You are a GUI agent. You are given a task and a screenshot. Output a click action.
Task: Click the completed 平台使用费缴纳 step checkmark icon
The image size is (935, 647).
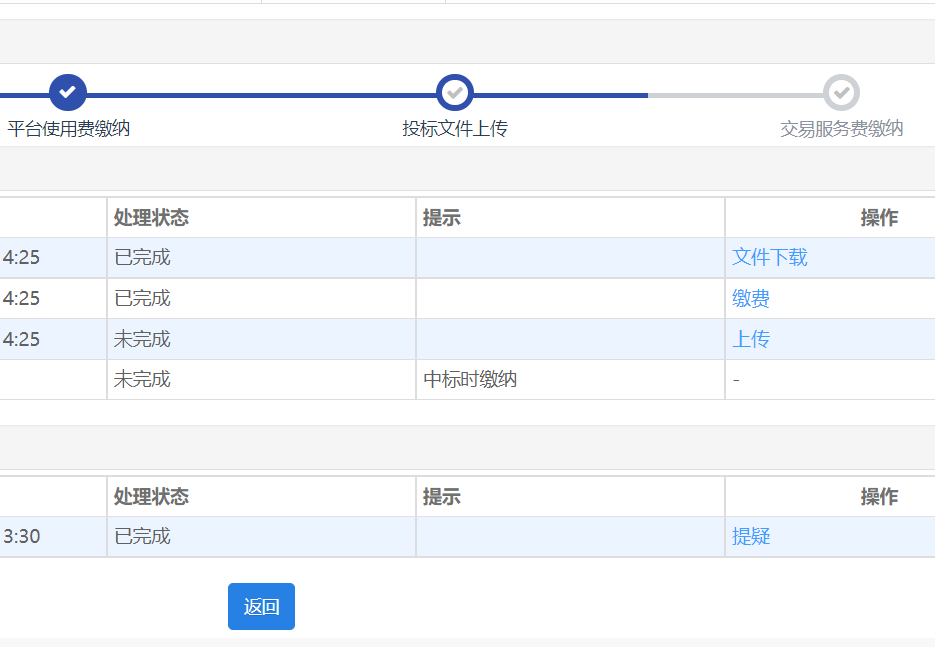point(68,92)
